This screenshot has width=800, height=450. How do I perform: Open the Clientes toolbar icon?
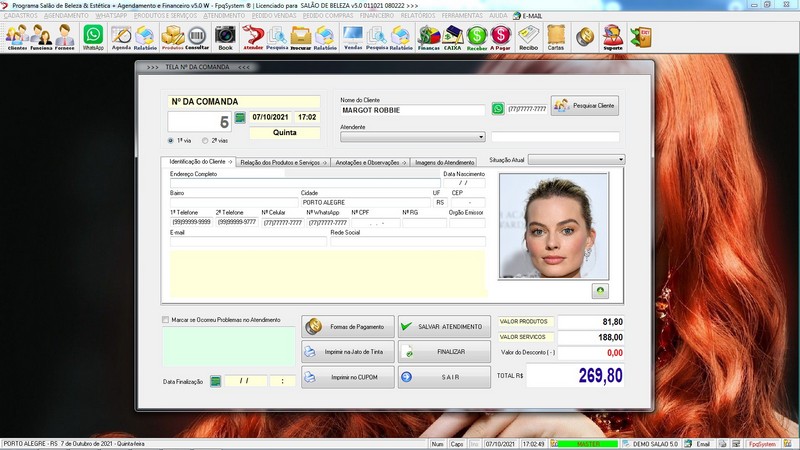17,37
